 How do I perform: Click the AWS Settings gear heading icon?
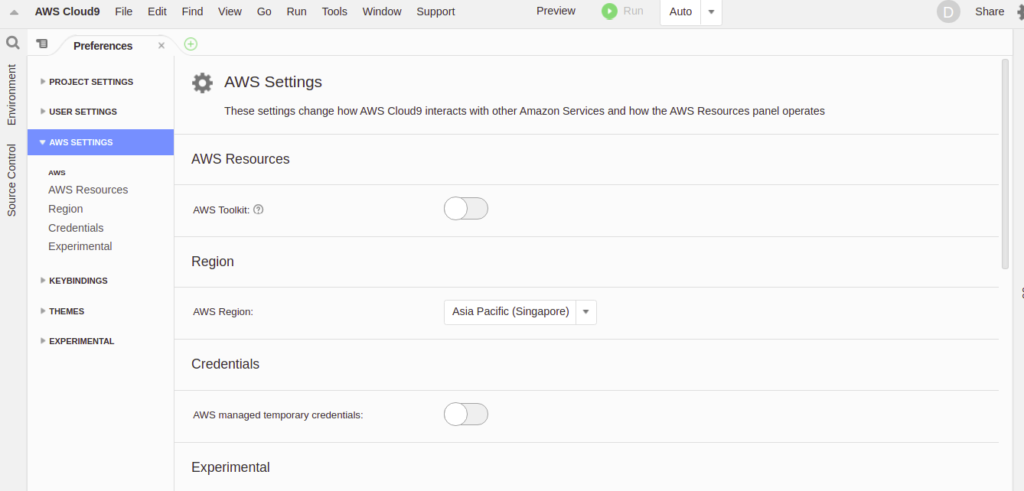[x=202, y=83]
